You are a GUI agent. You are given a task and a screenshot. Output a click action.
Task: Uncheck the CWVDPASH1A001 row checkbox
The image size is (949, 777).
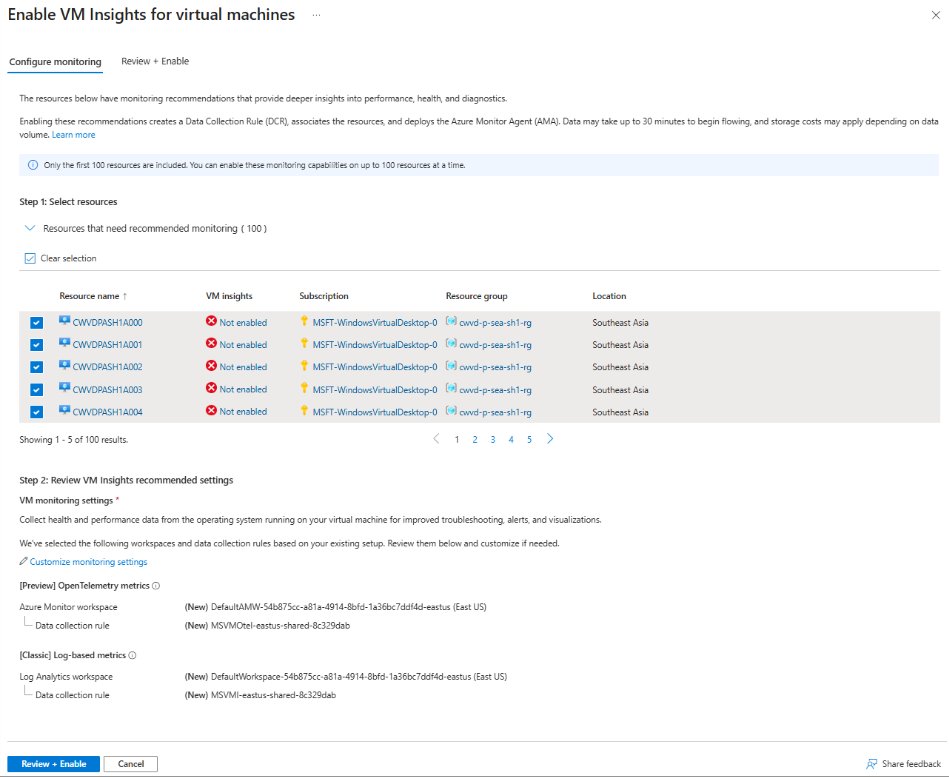point(36,345)
